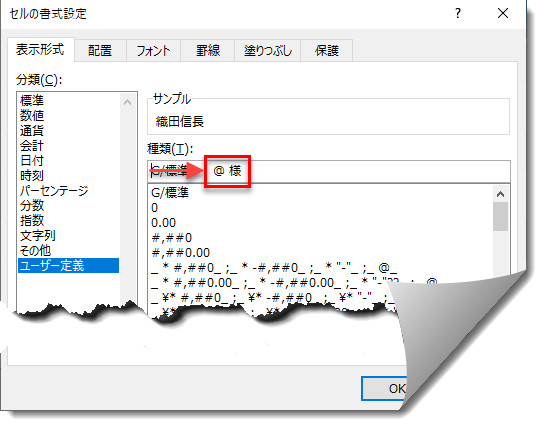Image resolution: width=542 pixels, height=426 pixels.
Task: Select the 数値 category
Action: (32, 115)
